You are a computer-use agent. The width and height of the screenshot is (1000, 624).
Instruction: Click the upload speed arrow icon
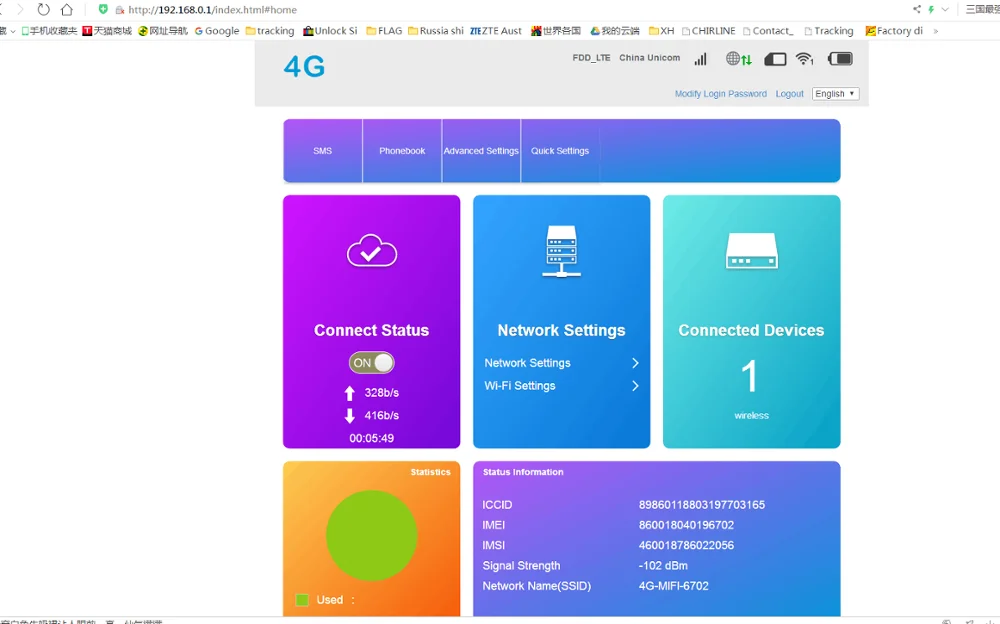(x=349, y=393)
